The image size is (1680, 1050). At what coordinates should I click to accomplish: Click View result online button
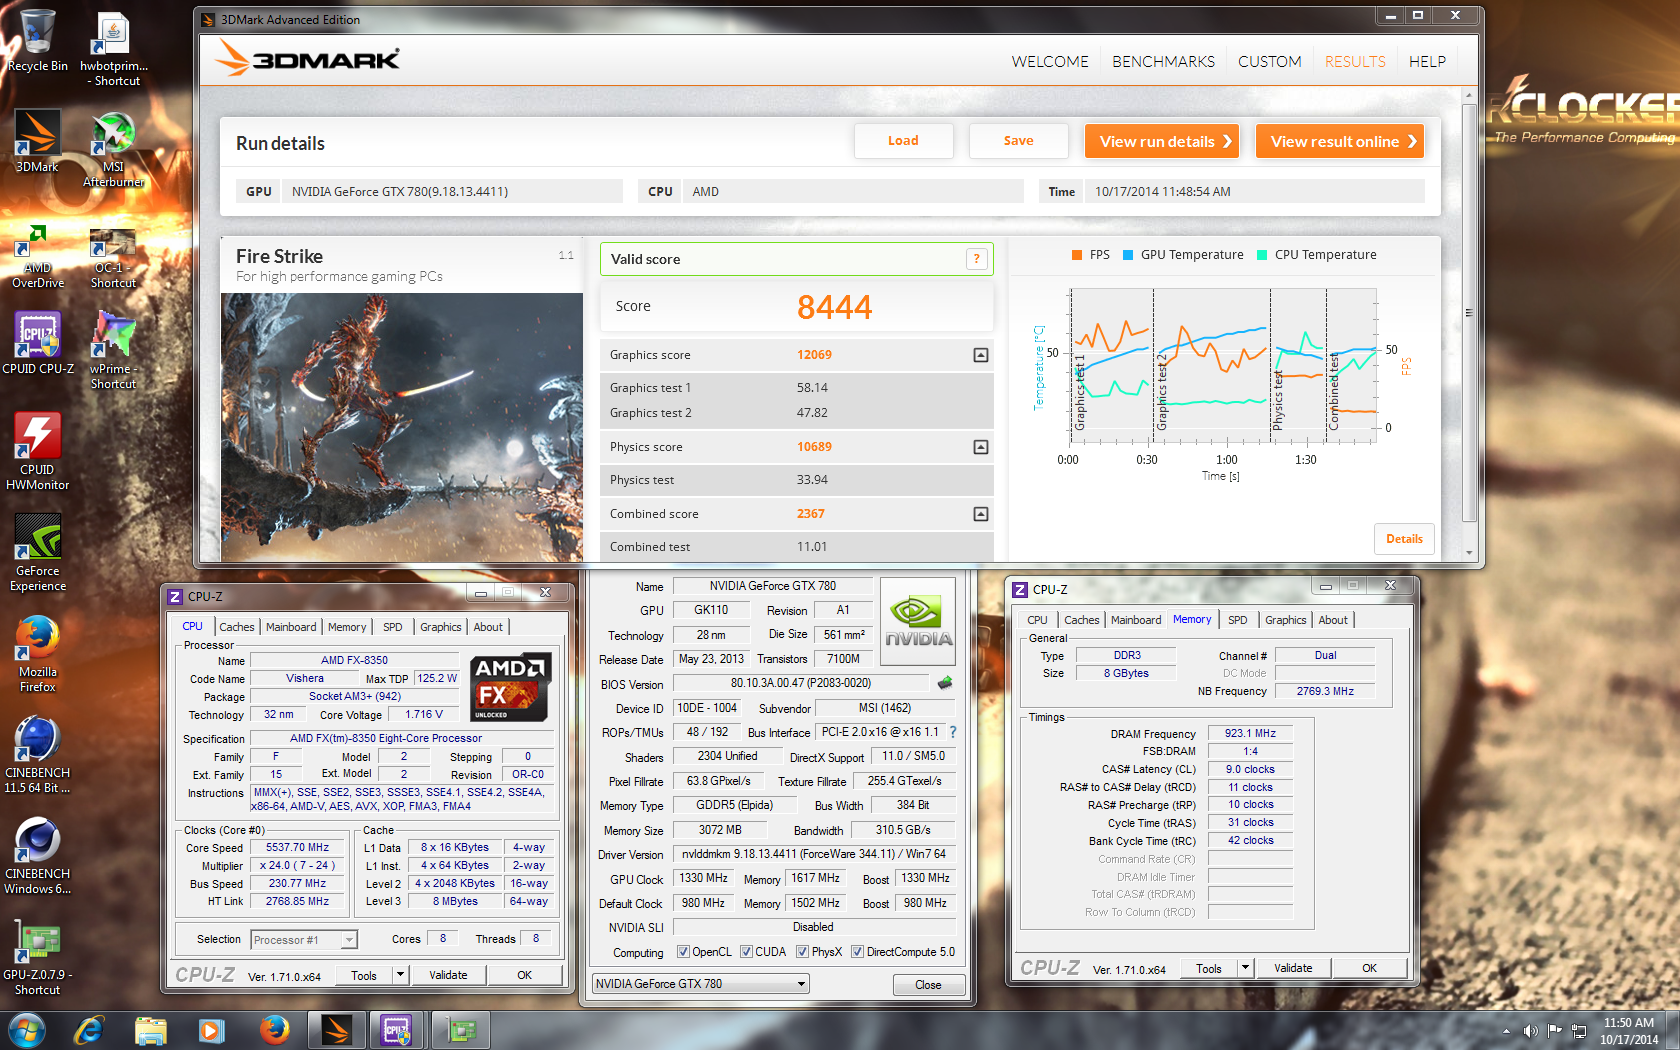tap(1339, 141)
